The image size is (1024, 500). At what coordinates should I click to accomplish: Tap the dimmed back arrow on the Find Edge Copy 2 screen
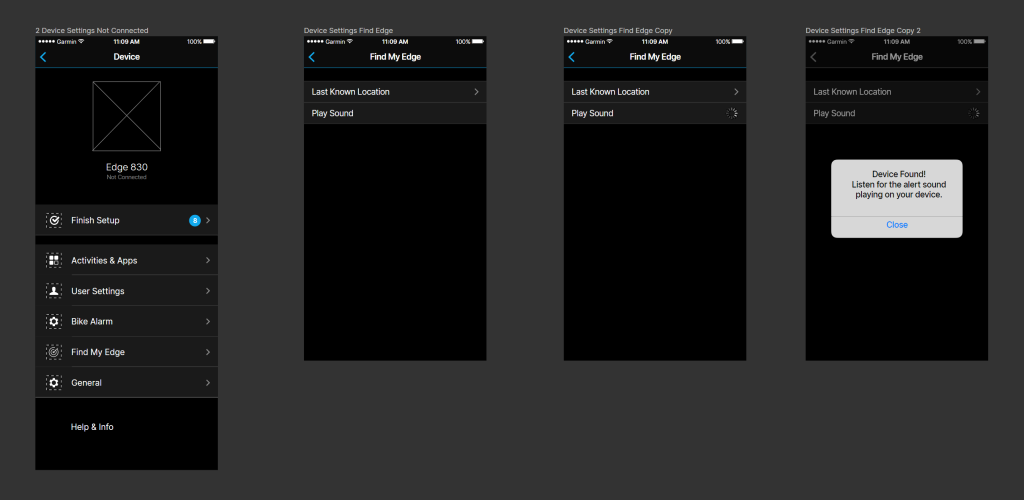813,57
